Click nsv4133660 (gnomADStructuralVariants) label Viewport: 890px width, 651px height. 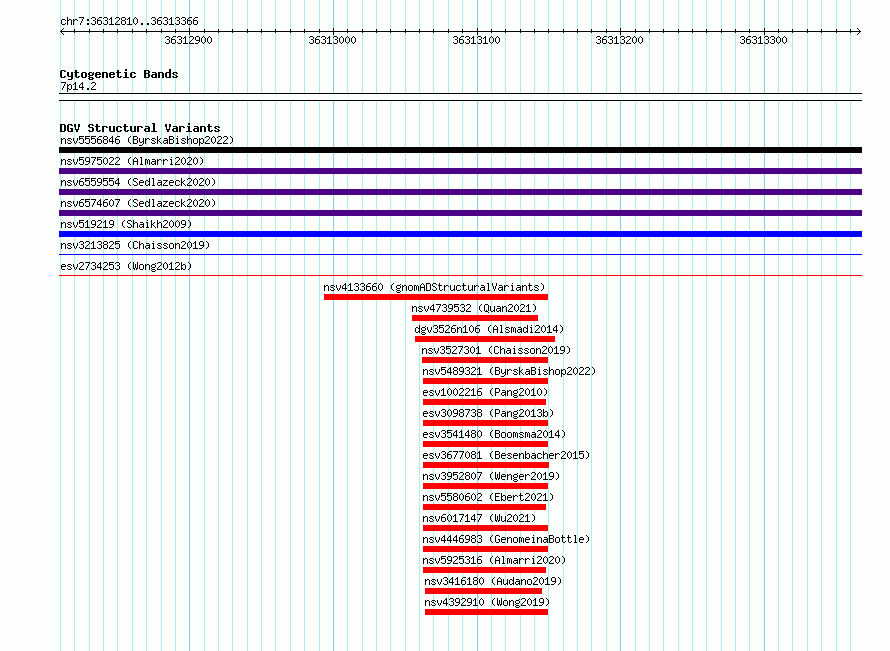coord(434,287)
